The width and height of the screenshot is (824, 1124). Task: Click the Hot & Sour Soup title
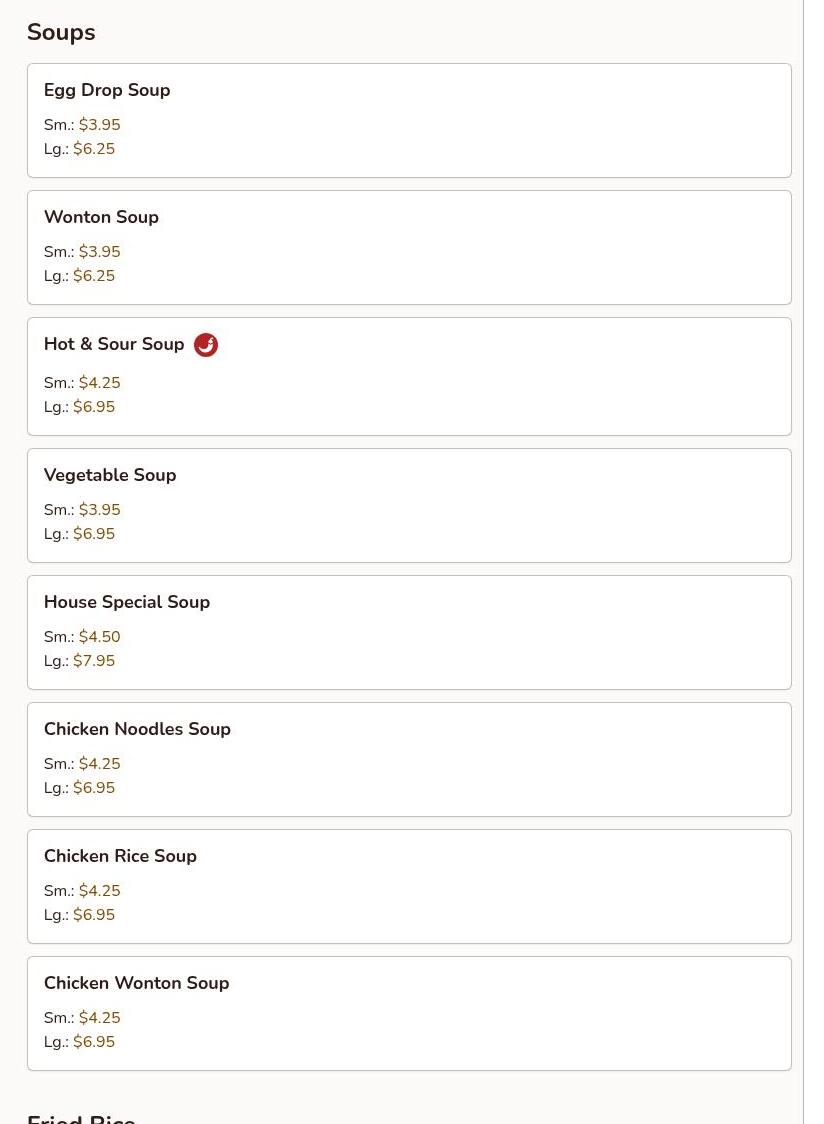[x=114, y=344]
